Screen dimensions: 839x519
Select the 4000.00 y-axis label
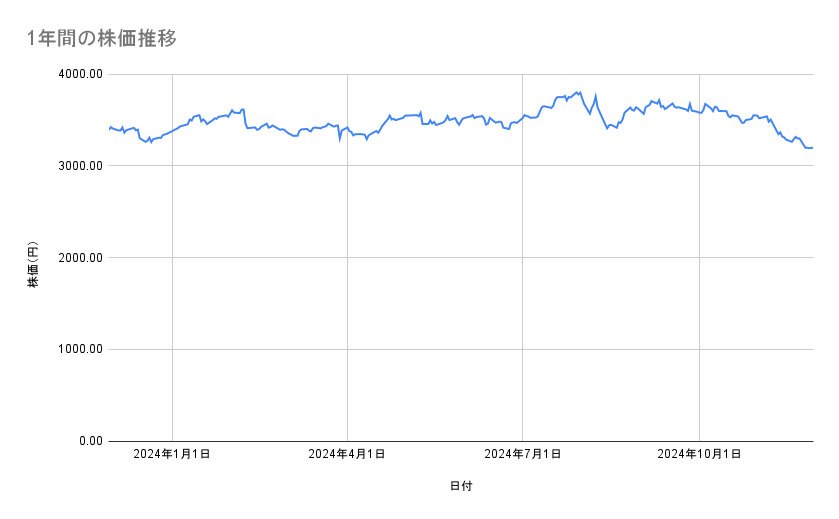tap(78, 74)
